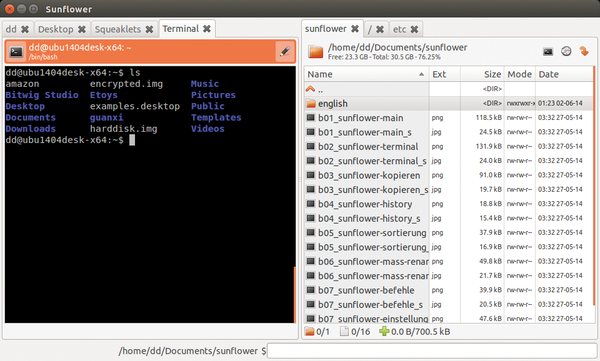Click history clock icon in right panel
600x361 pixels.
(566, 51)
